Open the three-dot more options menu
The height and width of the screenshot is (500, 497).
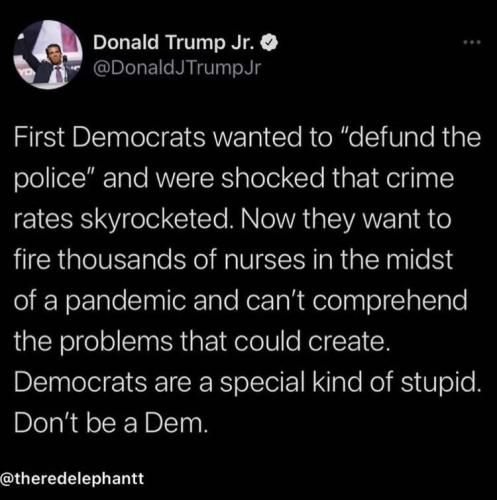(472, 43)
